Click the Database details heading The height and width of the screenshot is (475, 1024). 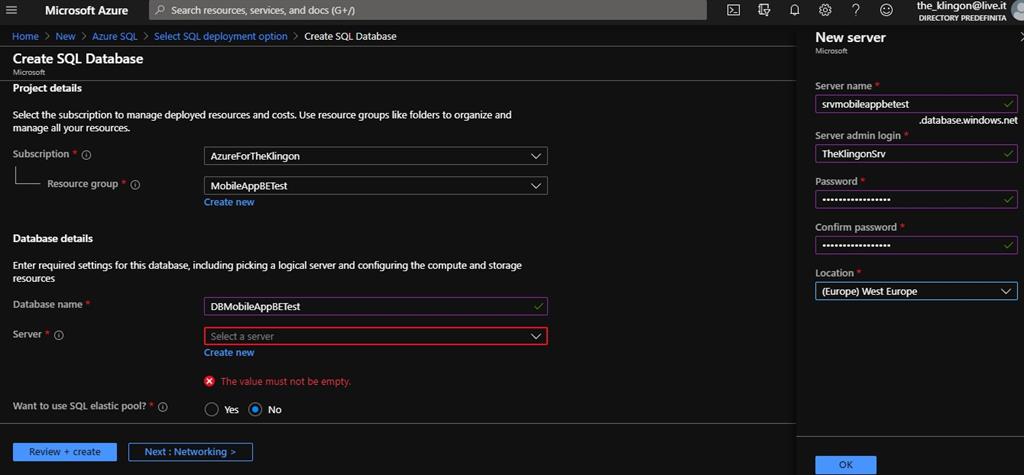click(53, 238)
